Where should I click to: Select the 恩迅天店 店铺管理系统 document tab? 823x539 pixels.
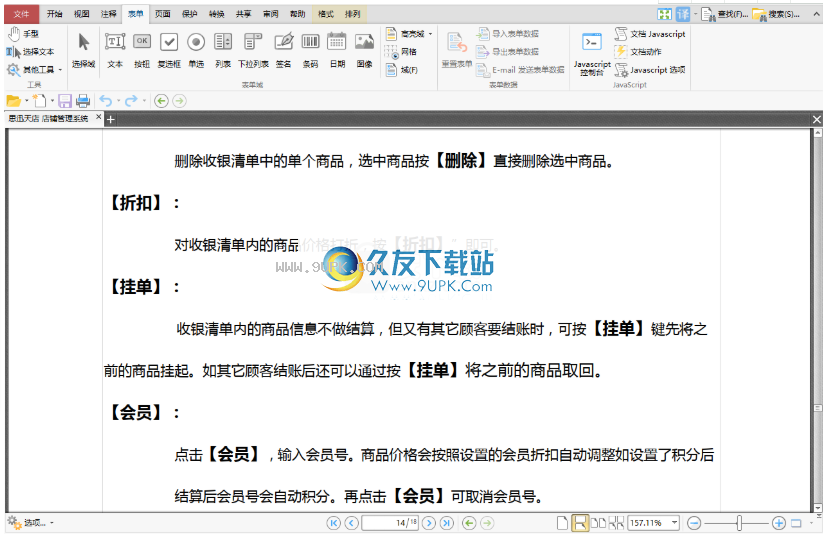pos(48,119)
